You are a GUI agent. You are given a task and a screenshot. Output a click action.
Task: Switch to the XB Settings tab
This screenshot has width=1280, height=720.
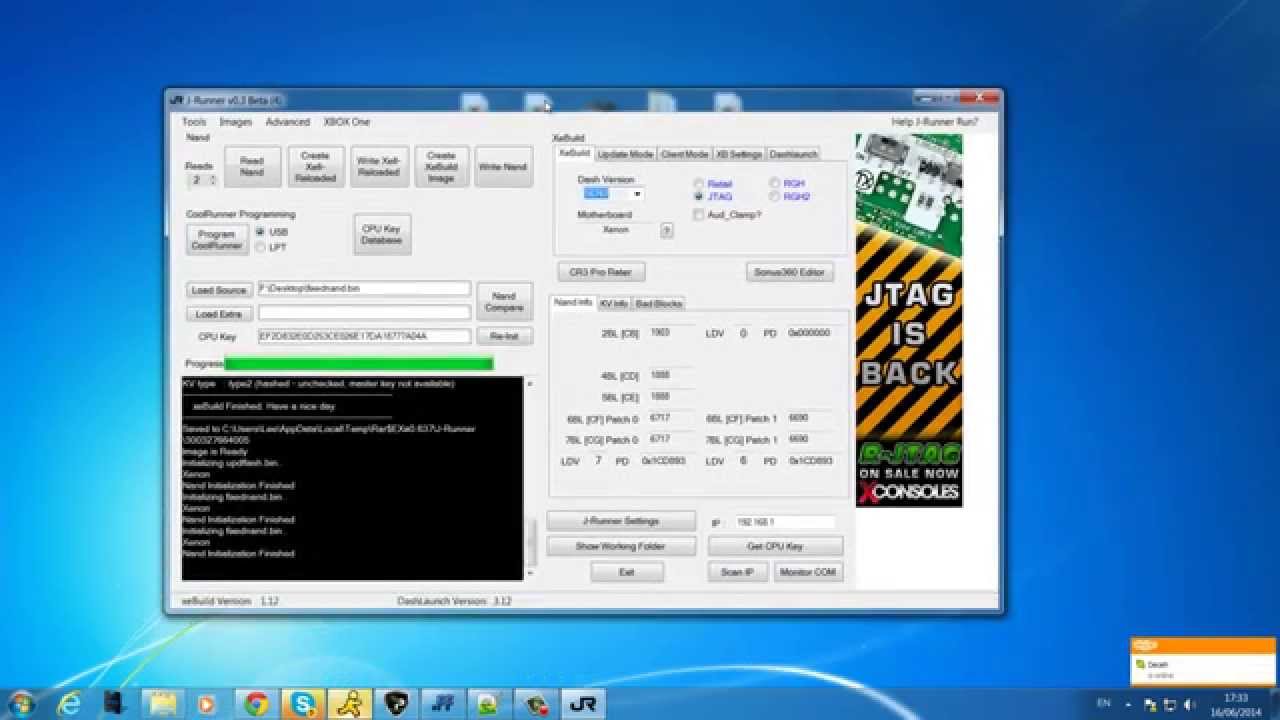739,154
